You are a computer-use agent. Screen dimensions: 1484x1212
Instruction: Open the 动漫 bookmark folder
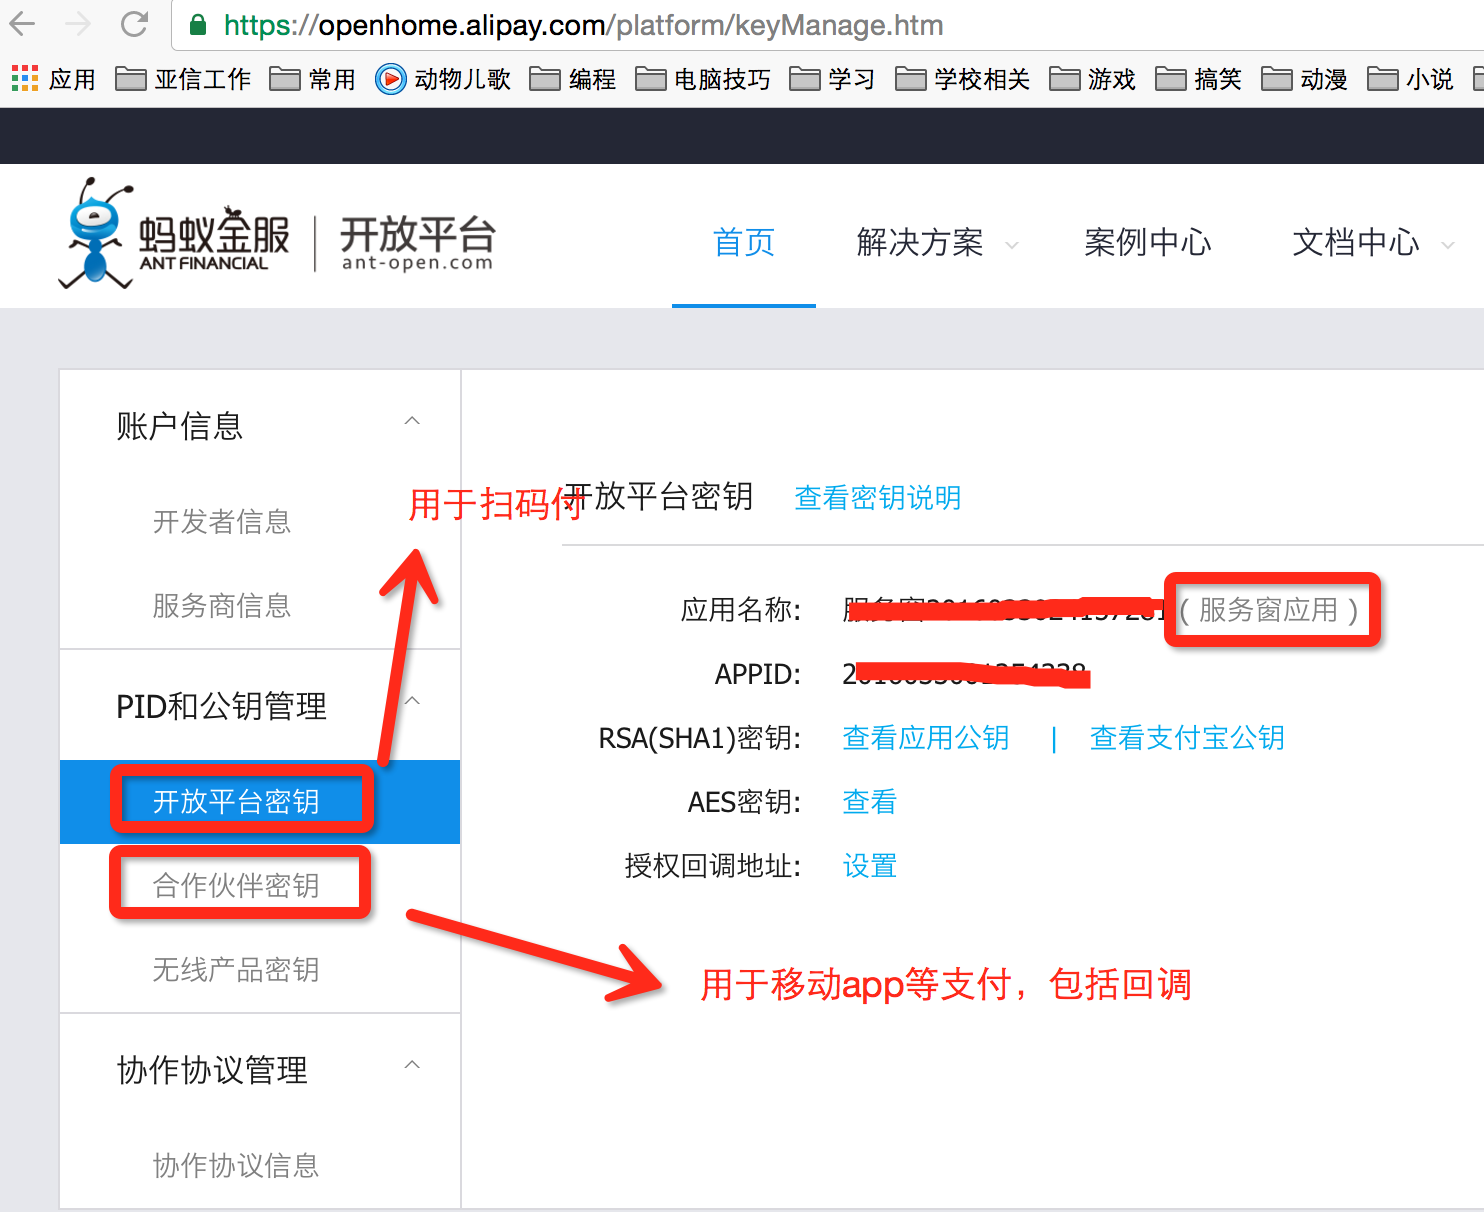(x=1305, y=79)
